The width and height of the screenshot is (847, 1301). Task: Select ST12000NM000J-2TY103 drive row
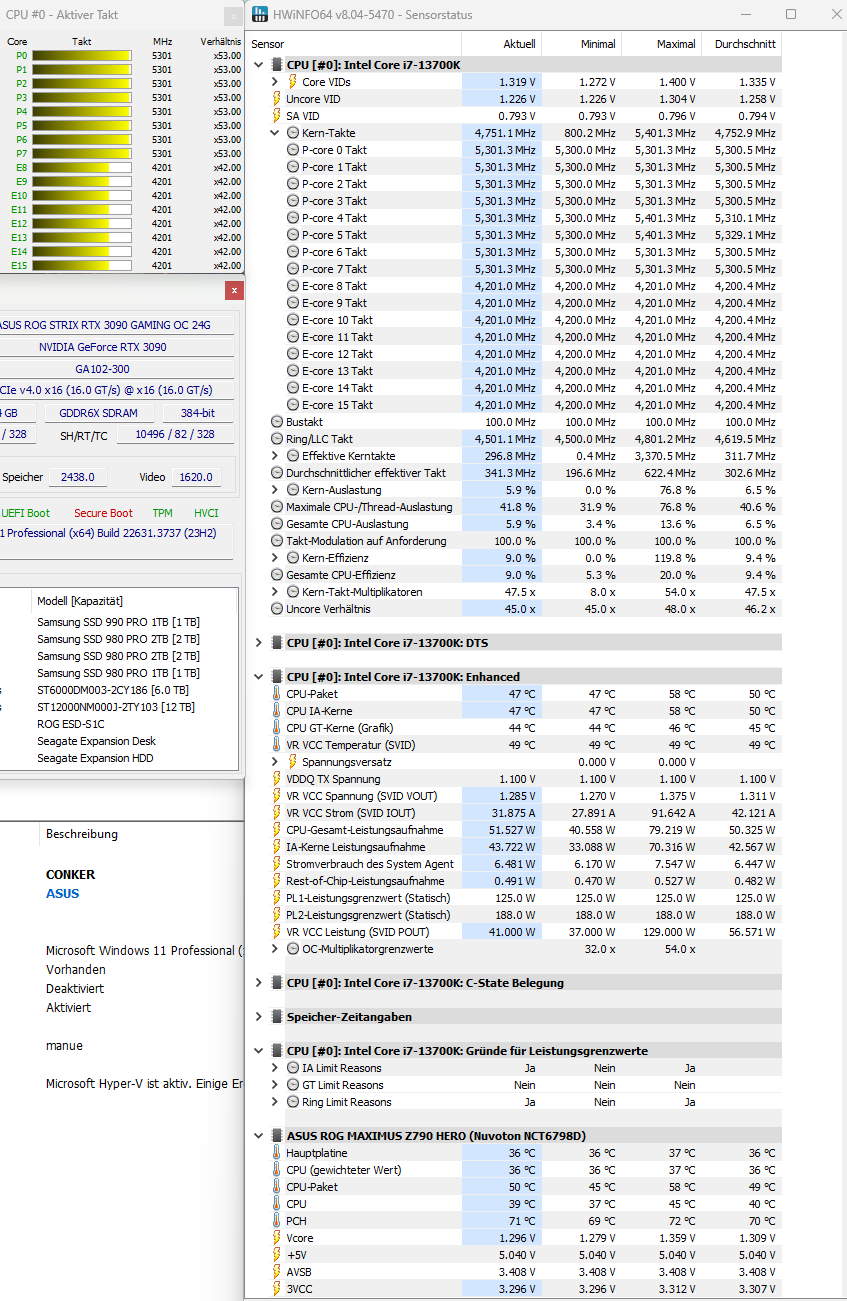click(x=118, y=707)
